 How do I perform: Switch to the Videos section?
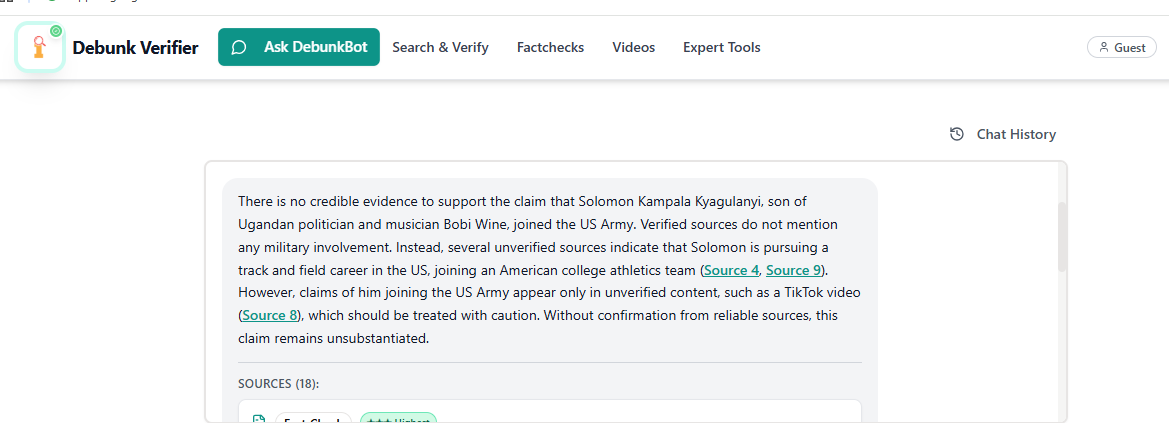pos(634,47)
